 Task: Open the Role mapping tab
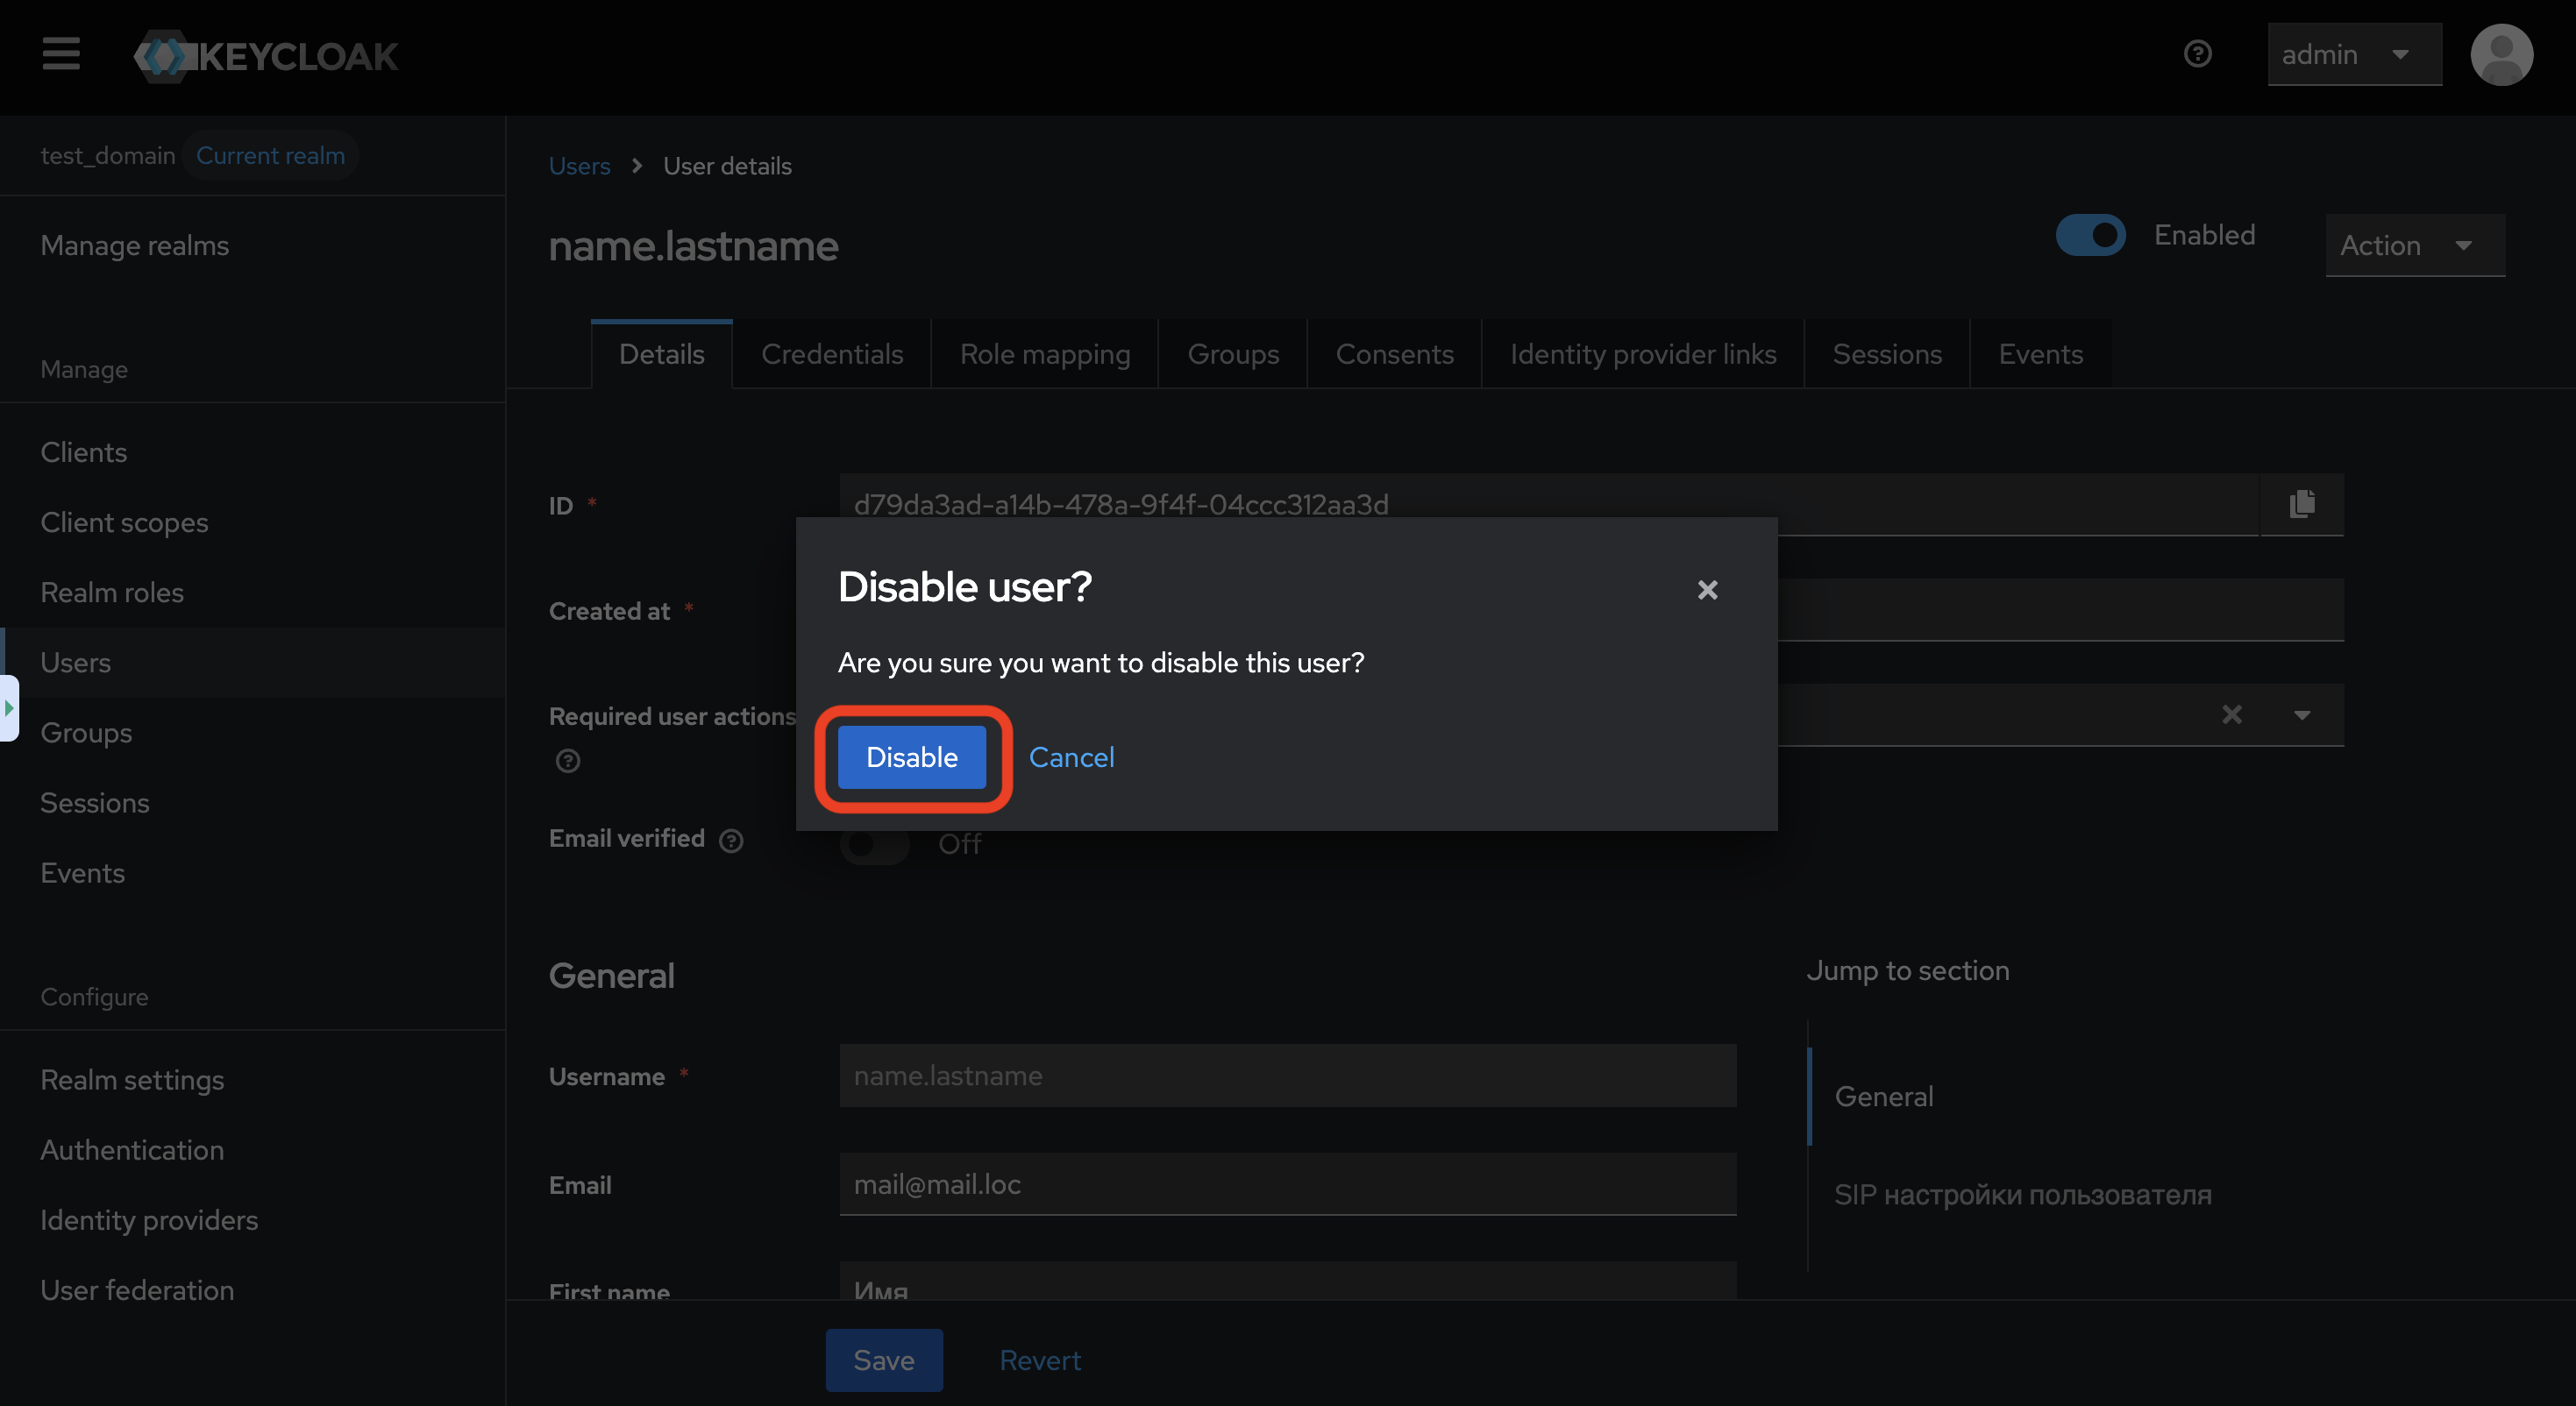[x=1044, y=354]
